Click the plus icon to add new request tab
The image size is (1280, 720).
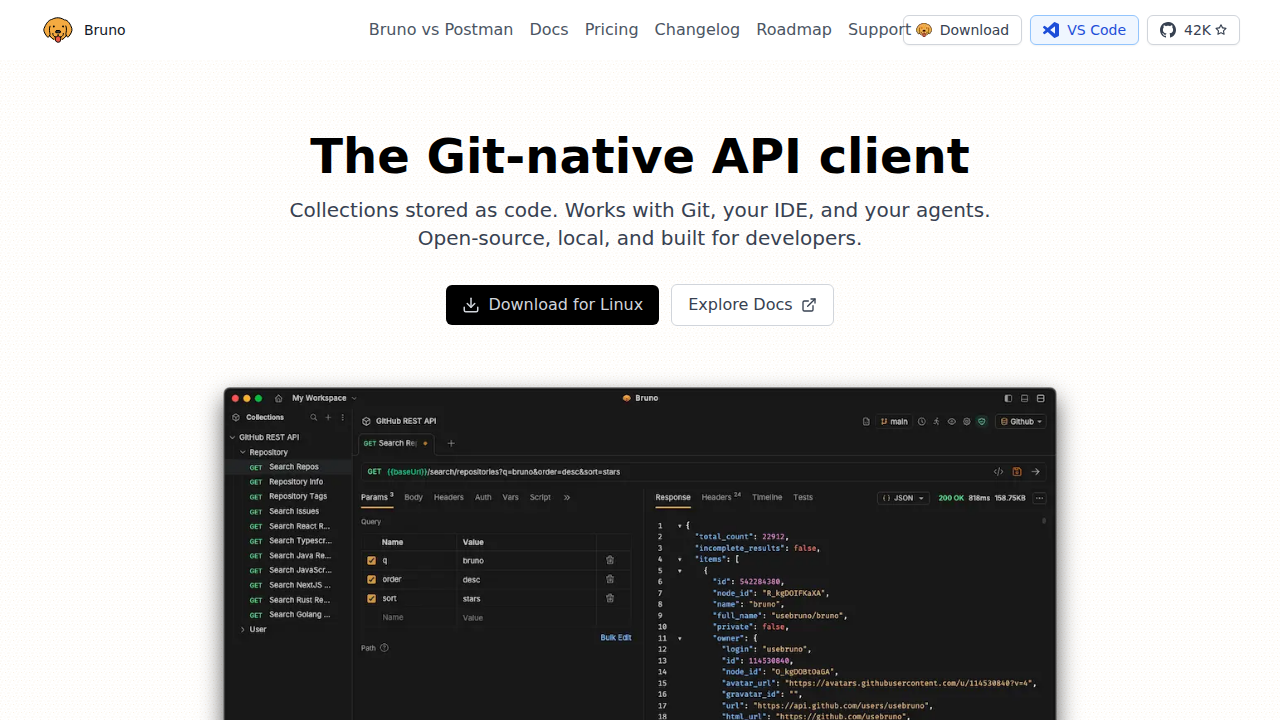pos(451,443)
